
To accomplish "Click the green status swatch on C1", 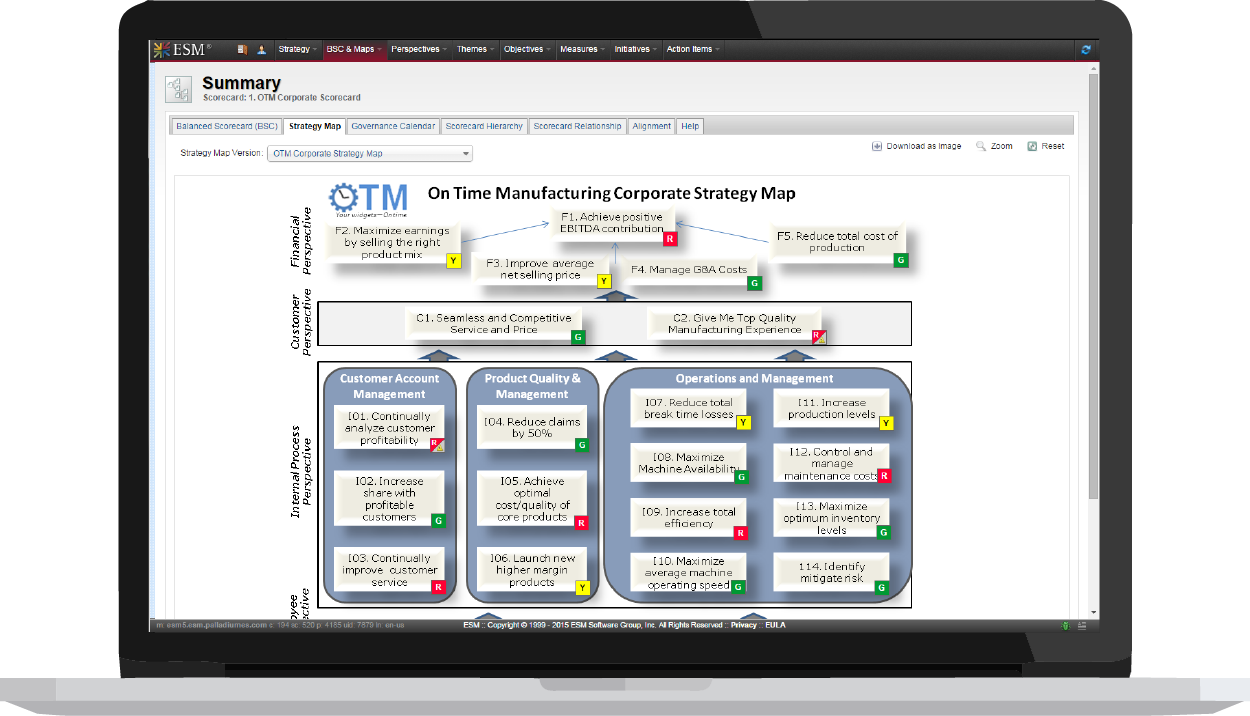I will click(577, 336).
